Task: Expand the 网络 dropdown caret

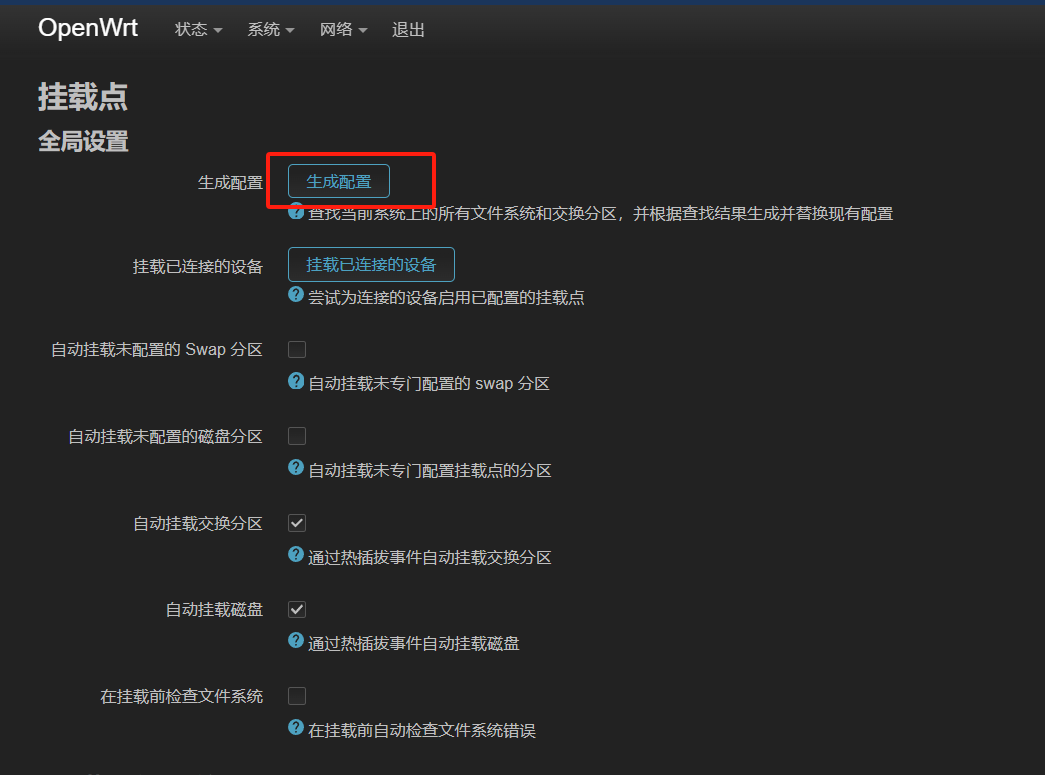Action: coord(363,31)
